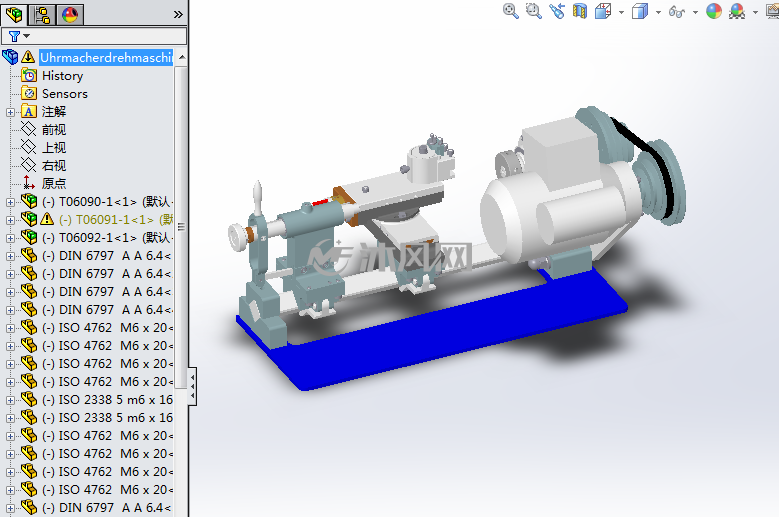Open the ConfigurationManager tab
779x517 pixels.
(x=42, y=14)
